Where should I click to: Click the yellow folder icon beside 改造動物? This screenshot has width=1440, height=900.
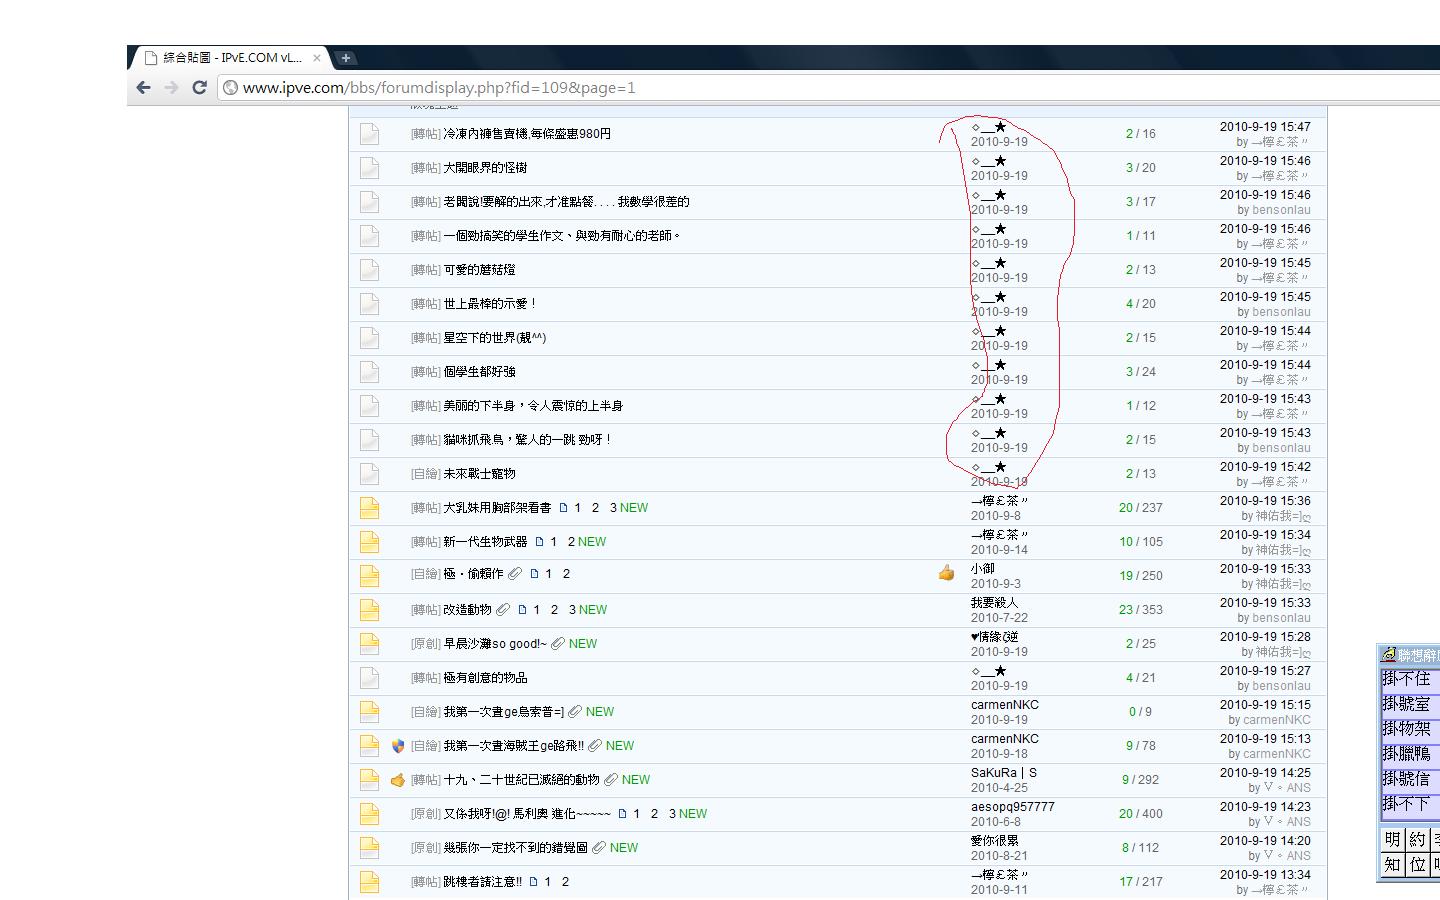coord(369,610)
